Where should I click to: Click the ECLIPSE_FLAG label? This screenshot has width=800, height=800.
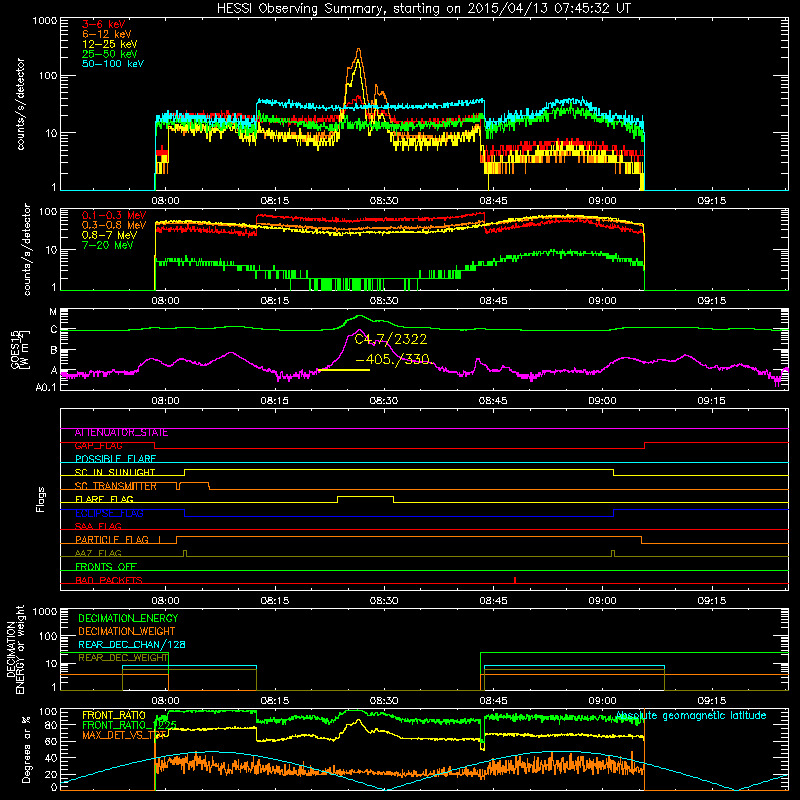coord(109,513)
